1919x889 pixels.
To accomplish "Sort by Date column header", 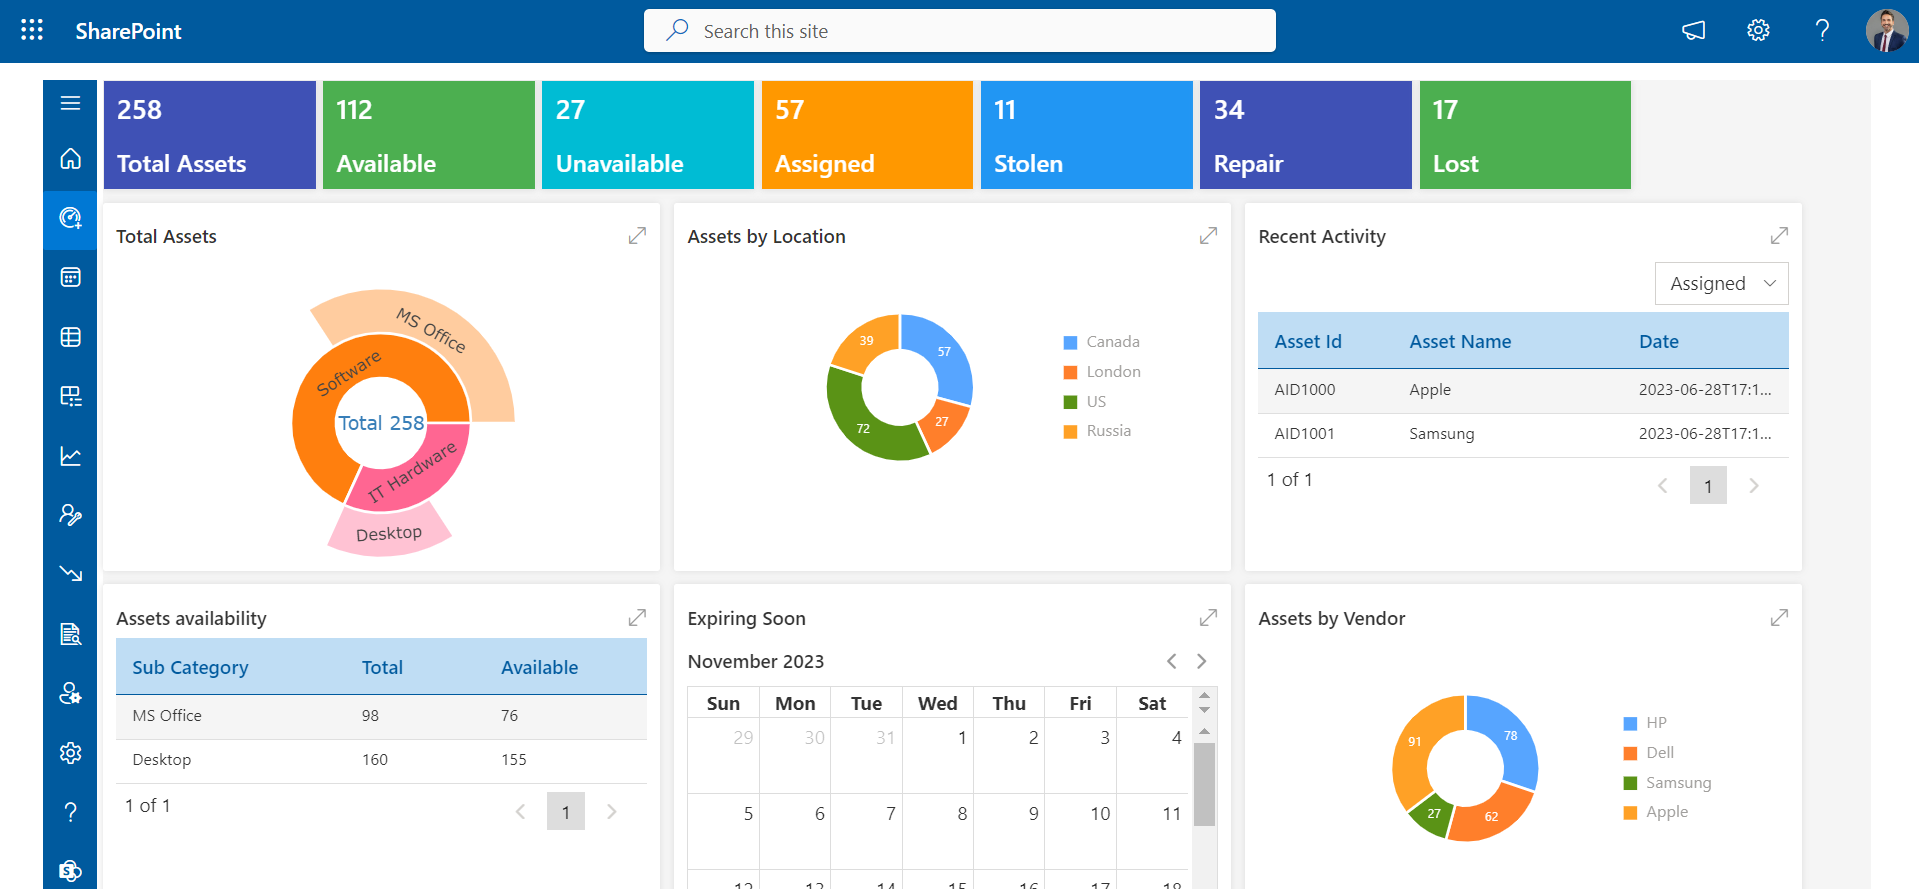I will pyautogui.click(x=1659, y=342).
